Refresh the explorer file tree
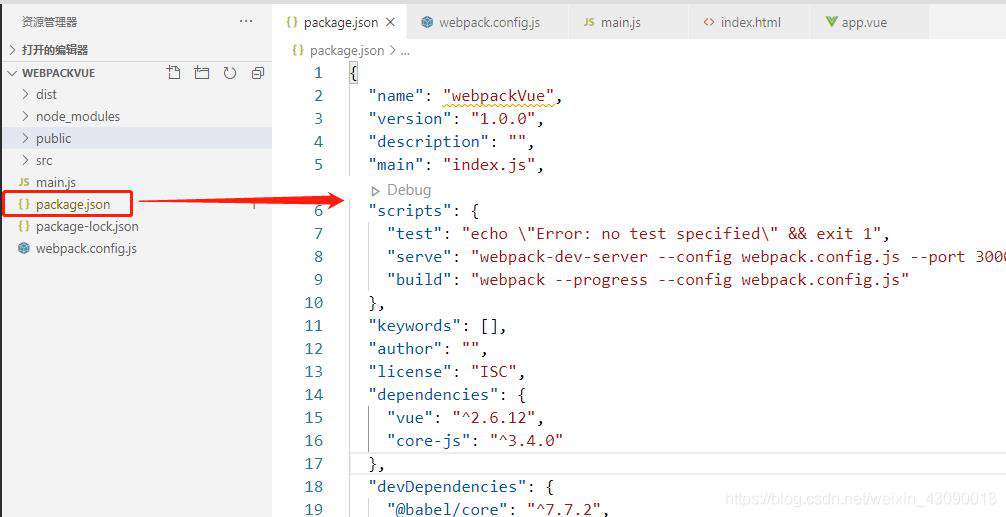Image resolution: width=1006 pixels, height=517 pixels. click(x=230, y=72)
